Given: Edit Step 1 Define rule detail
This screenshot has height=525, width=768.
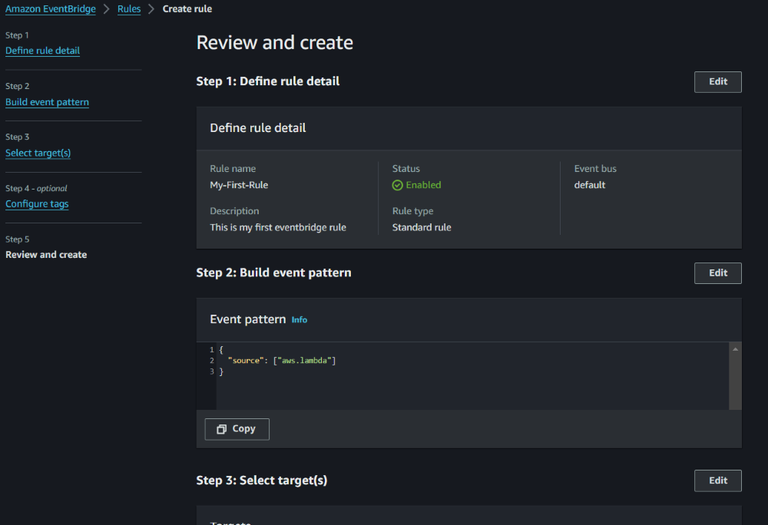Looking at the screenshot, I should click(x=717, y=82).
